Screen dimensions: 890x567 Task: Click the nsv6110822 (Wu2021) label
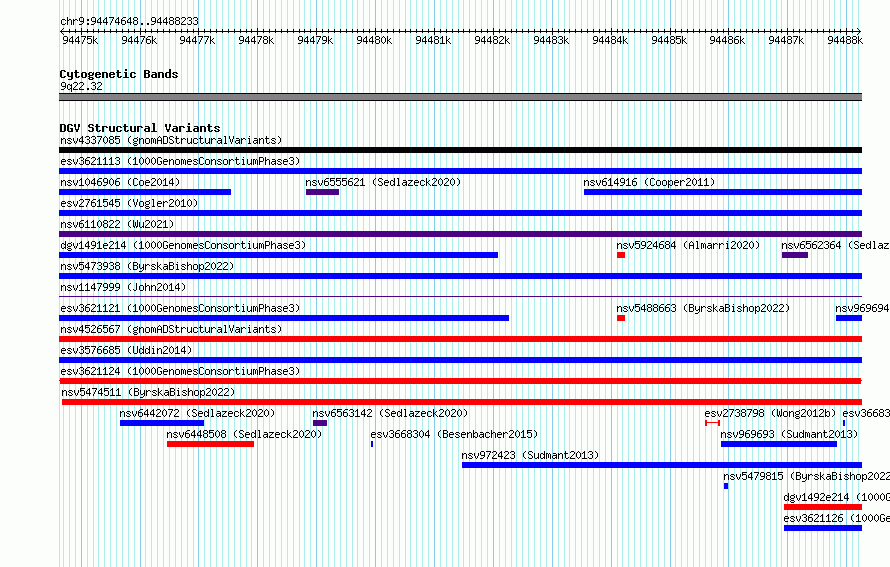tap(117, 224)
